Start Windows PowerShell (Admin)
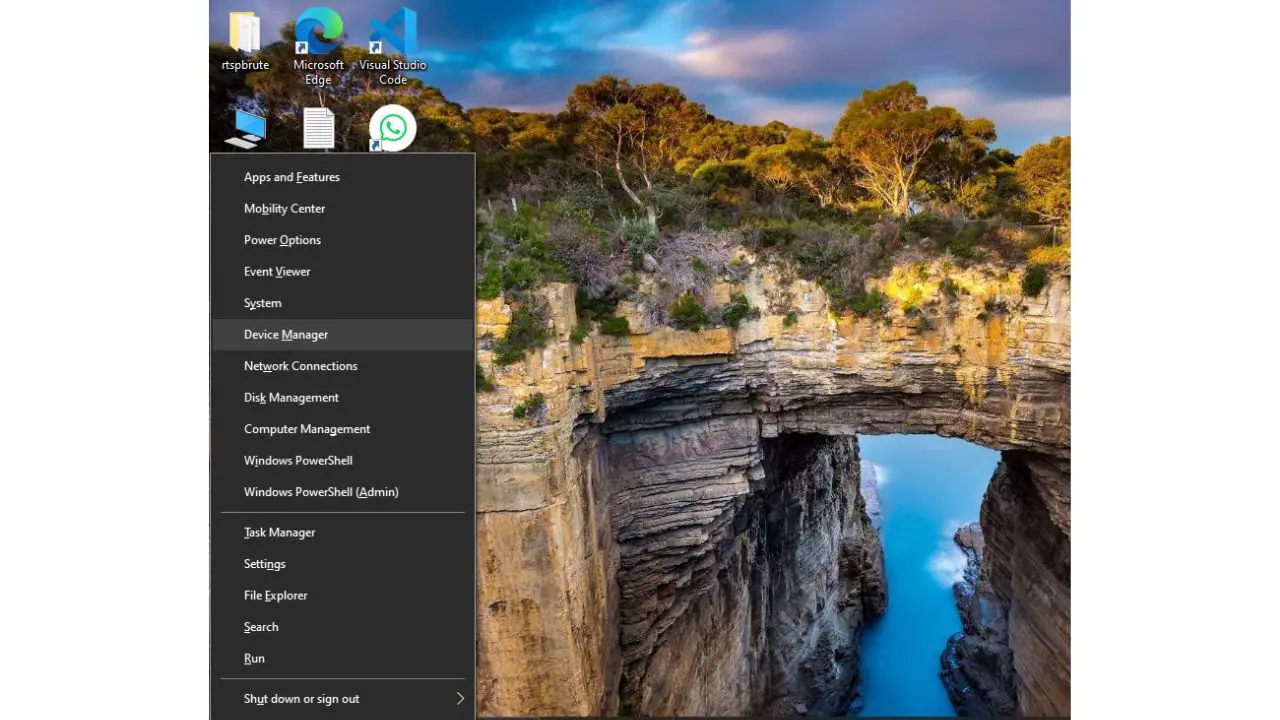 click(x=343, y=492)
